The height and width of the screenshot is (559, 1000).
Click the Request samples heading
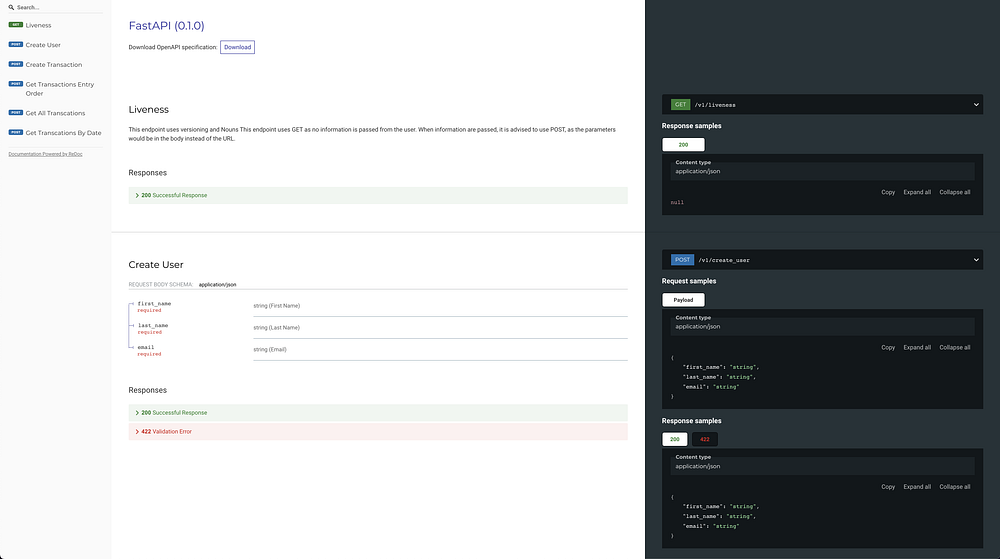pyautogui.click(x=689, y=281)
